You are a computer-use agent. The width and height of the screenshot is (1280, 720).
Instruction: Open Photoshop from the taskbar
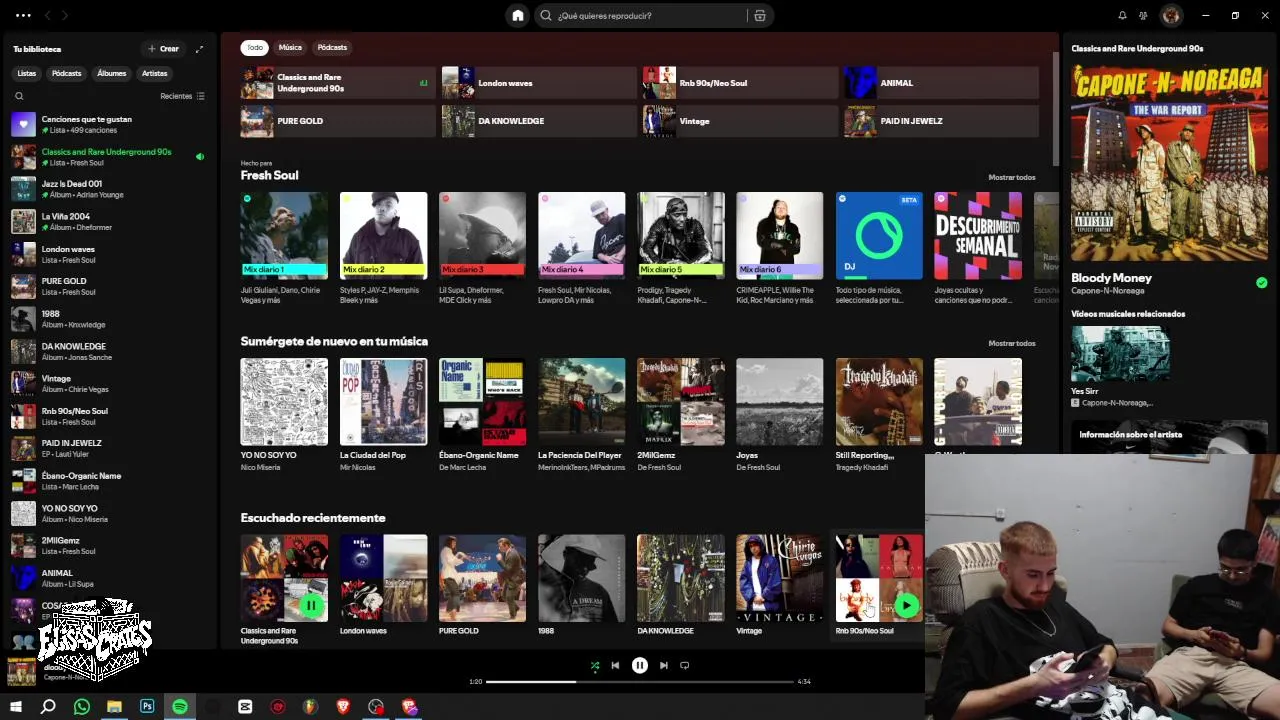point(147,707)
